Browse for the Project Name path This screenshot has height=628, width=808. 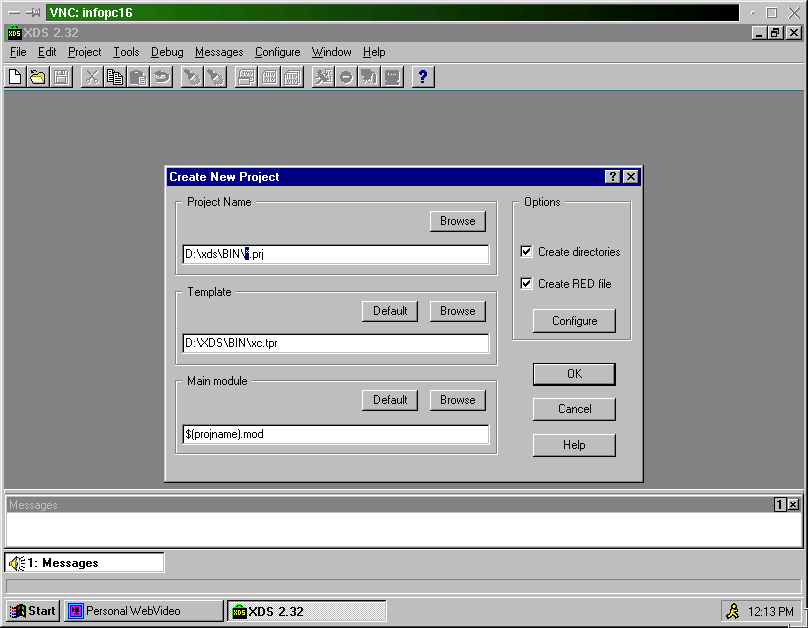point(458,221)
